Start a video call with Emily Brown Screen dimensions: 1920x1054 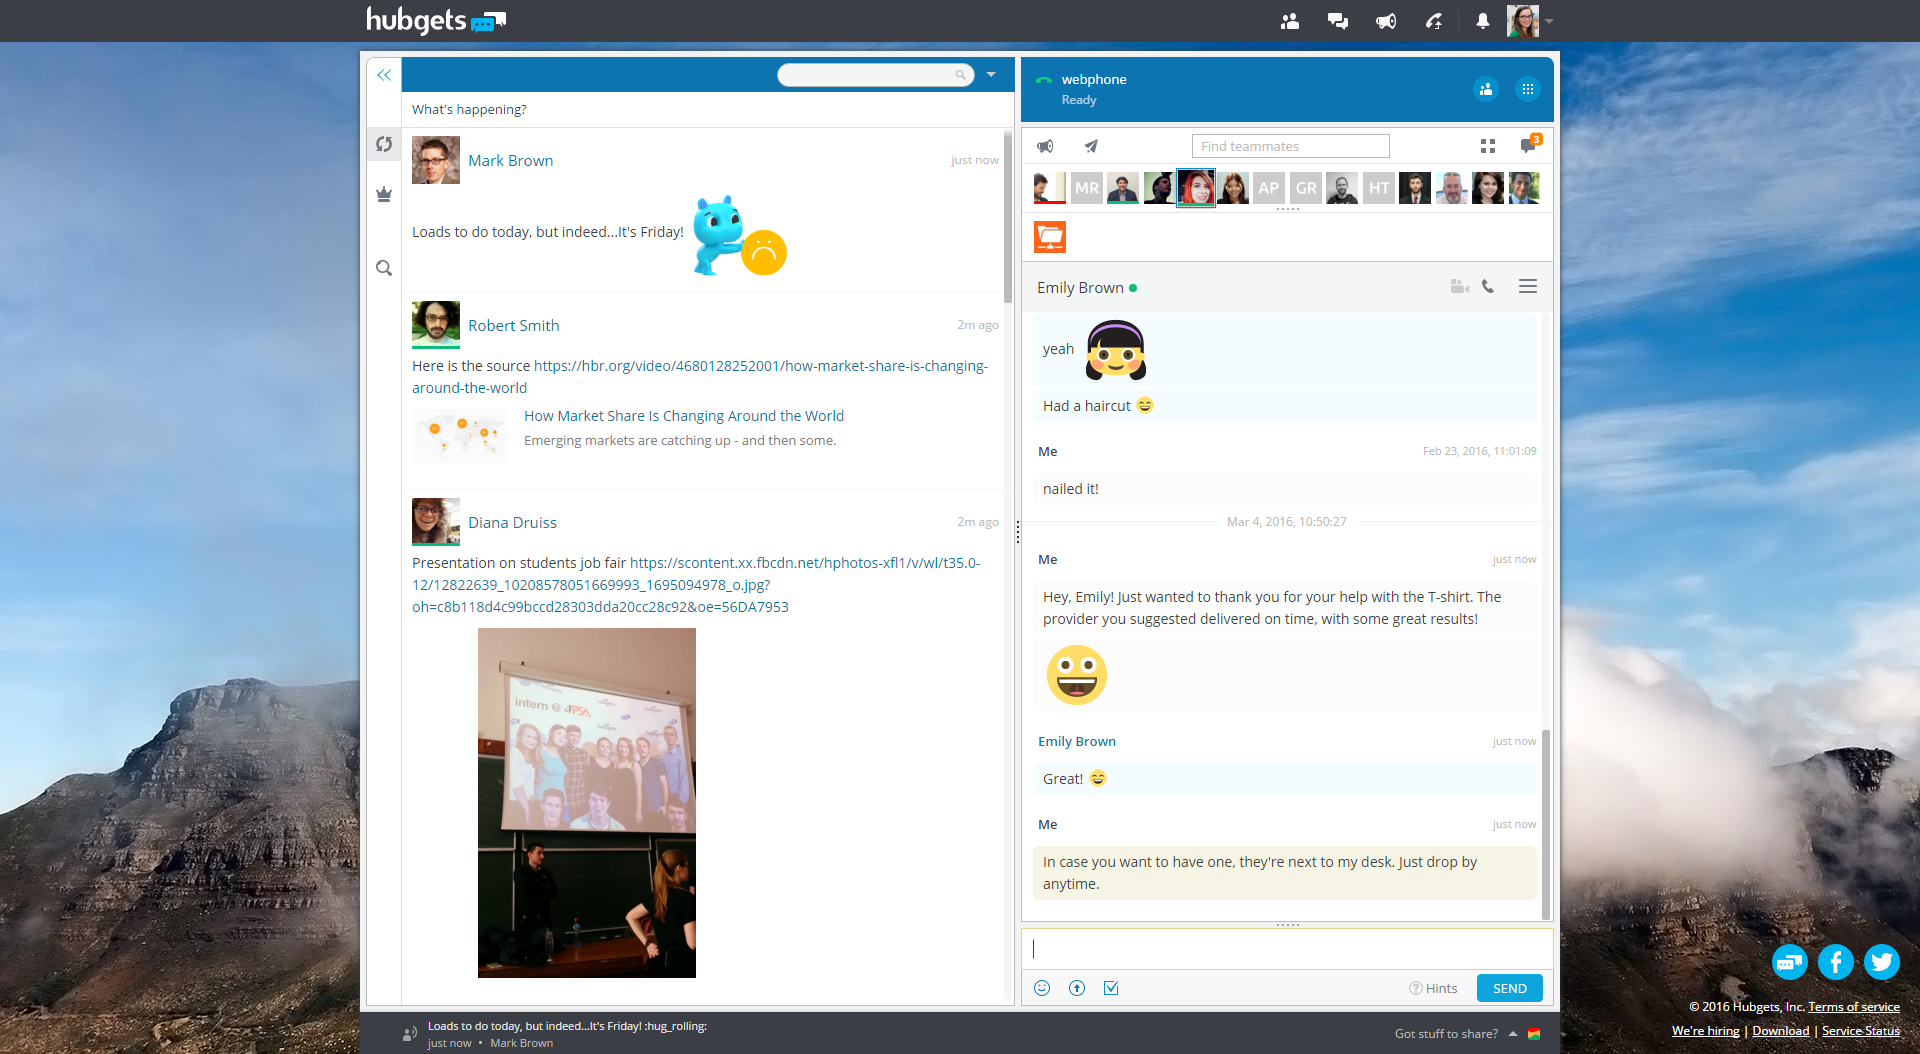tap(1459, 287)
